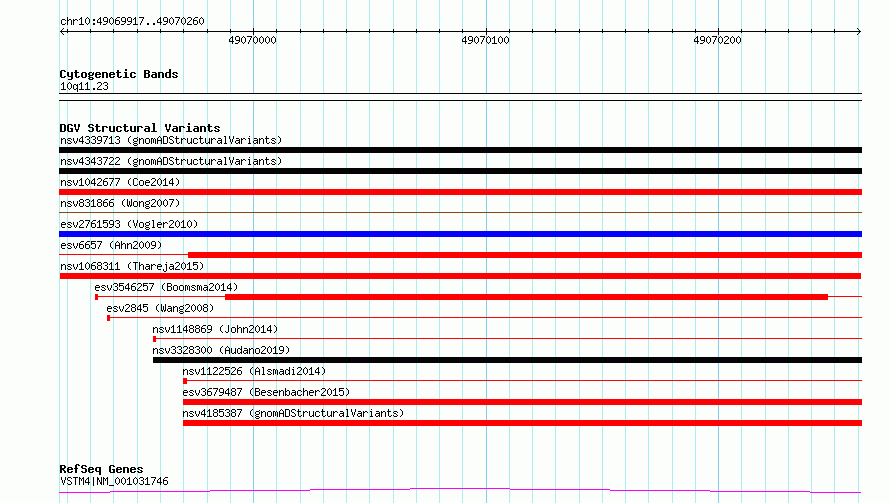Open the VSTM4|NM_001031746 gene label
The image size is (890, 503).
tap(114, 481)
